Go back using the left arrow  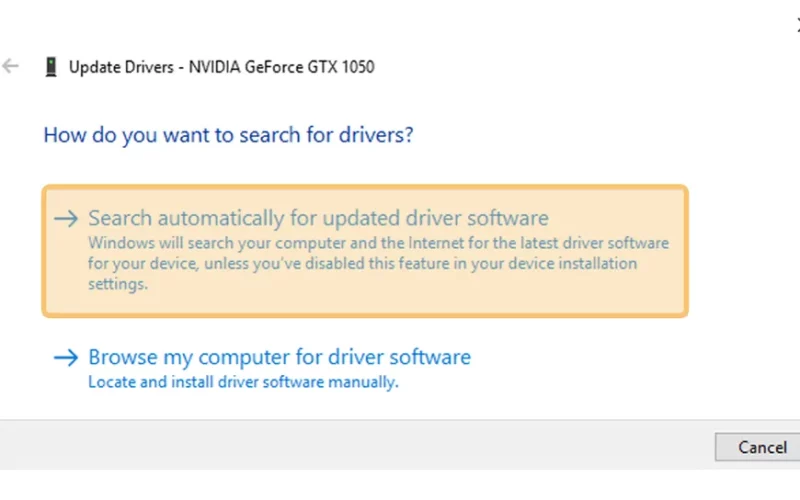click(x=10, y=66)
